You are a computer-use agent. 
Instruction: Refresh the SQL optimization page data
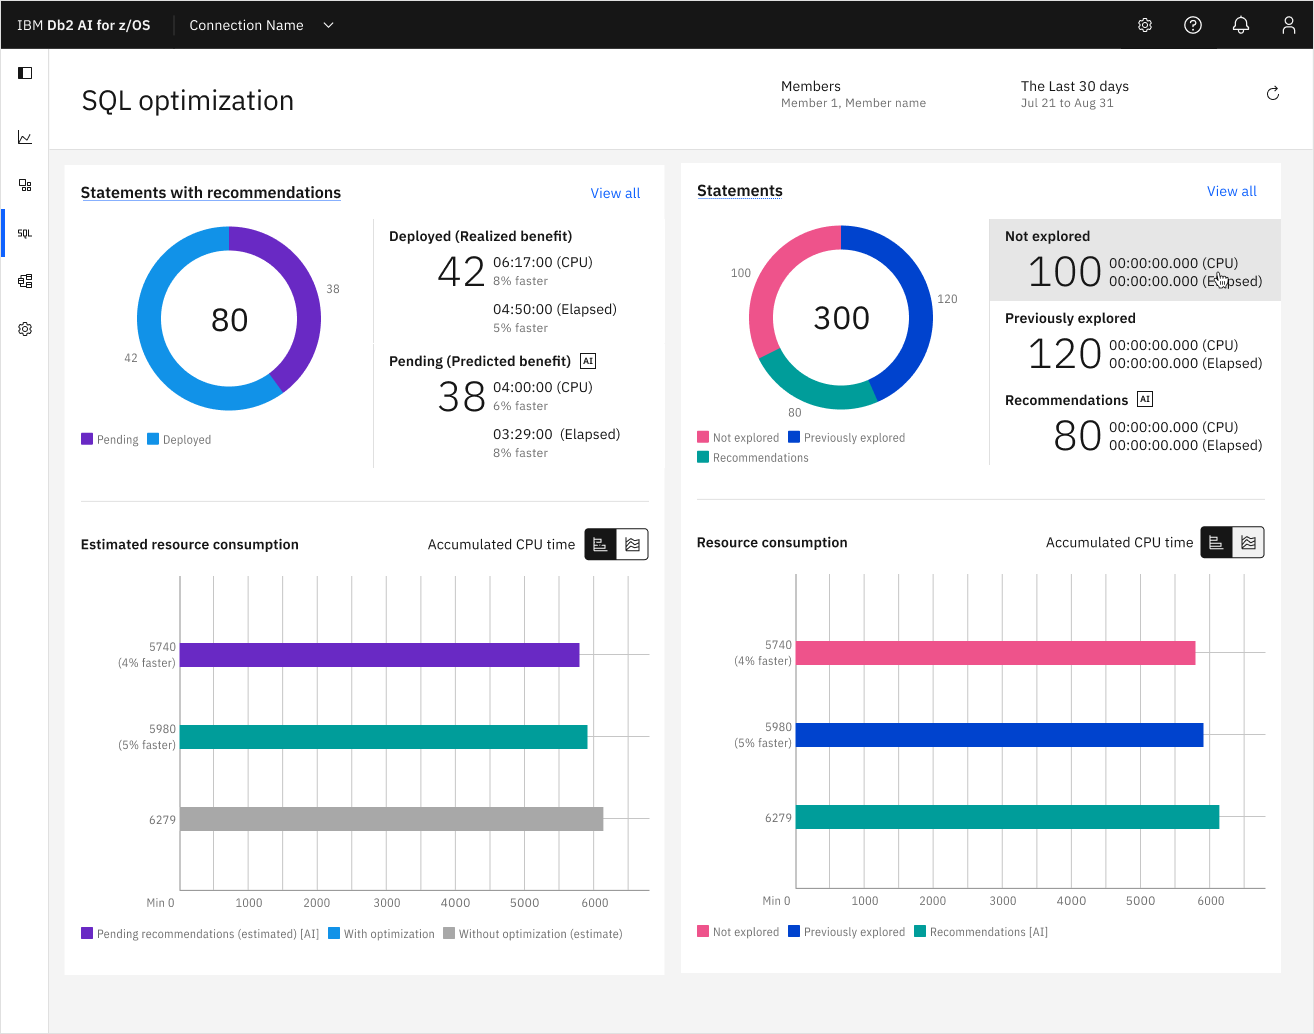(x=1272, y=93)
